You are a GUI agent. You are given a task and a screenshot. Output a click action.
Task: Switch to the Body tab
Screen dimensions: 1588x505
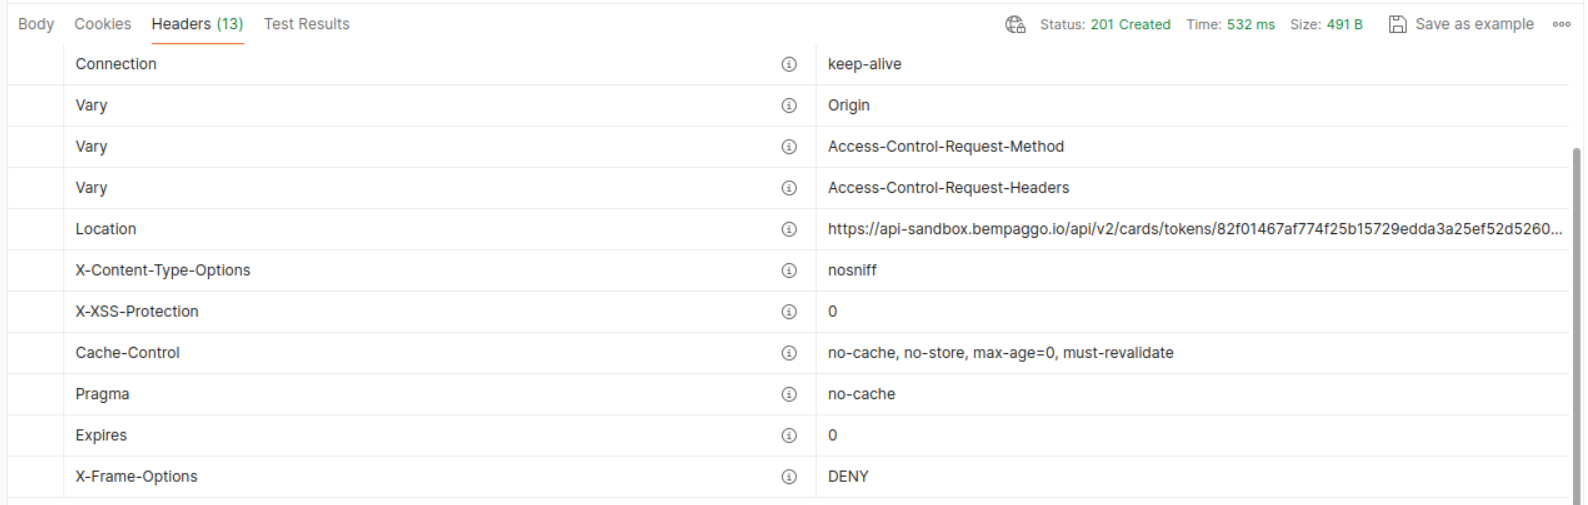tap(36, 24)
